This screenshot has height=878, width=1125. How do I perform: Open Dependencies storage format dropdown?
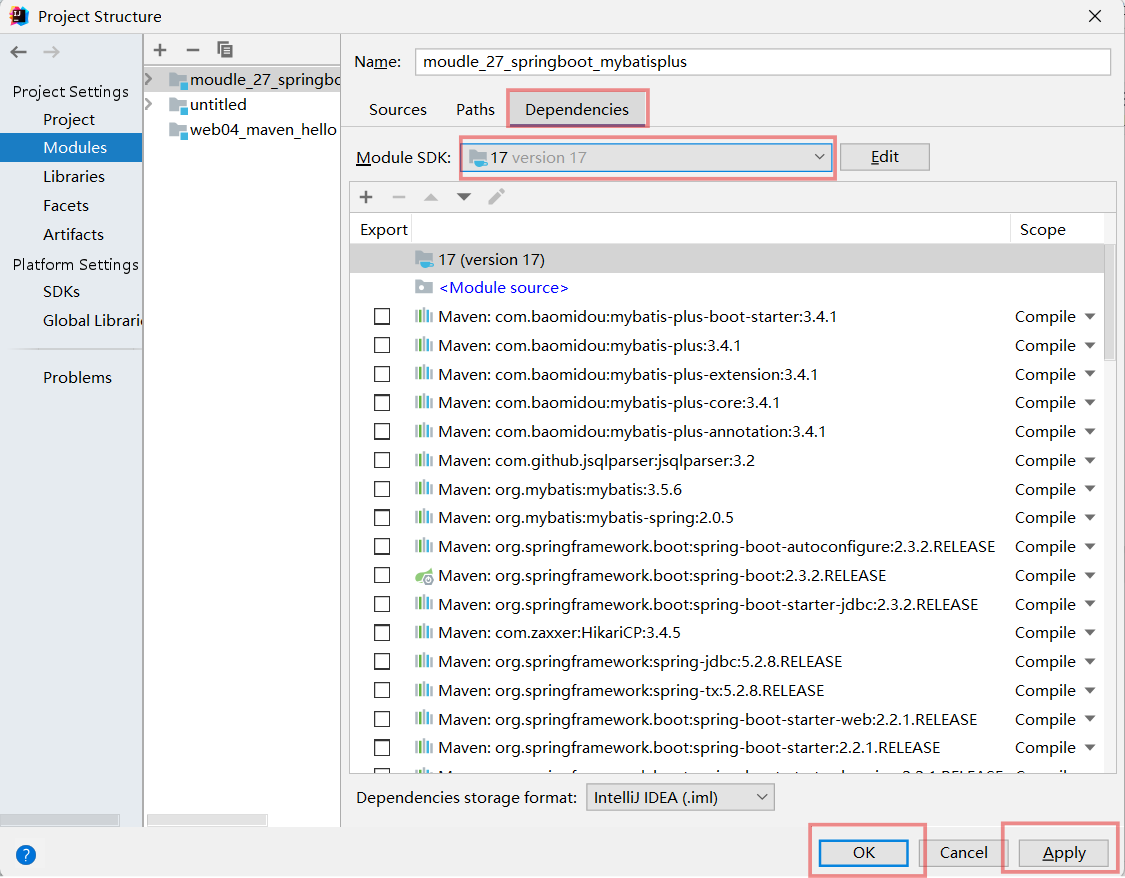679,798
